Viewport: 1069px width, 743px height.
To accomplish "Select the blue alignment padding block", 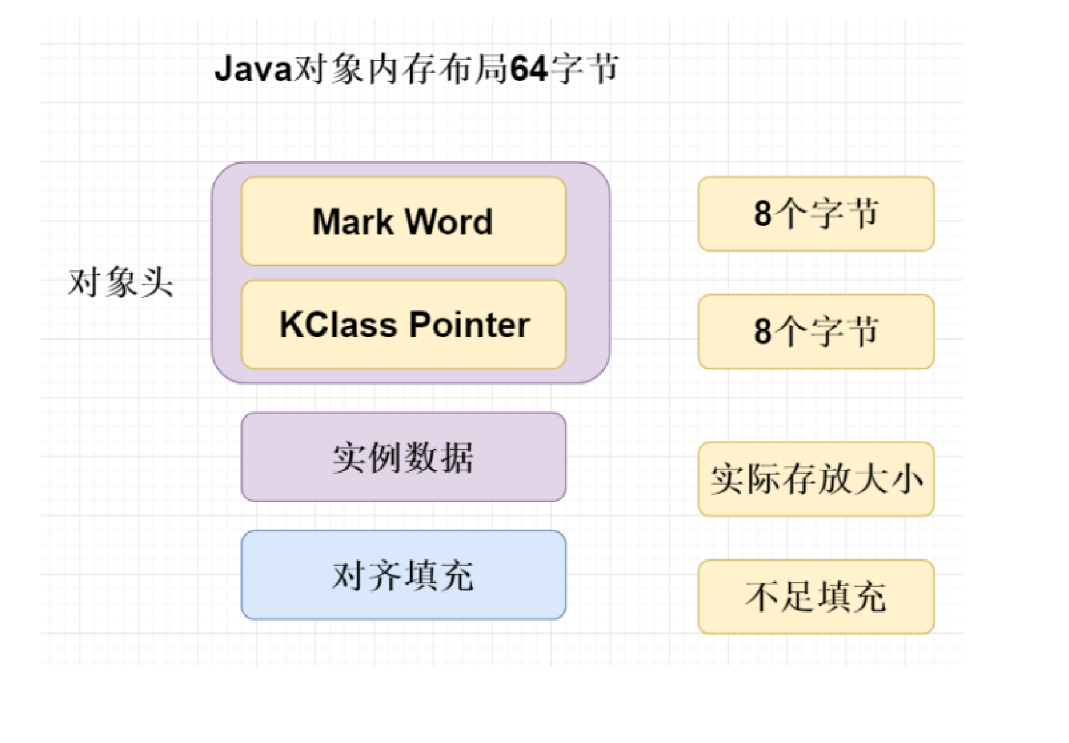I will pos(402,575).
